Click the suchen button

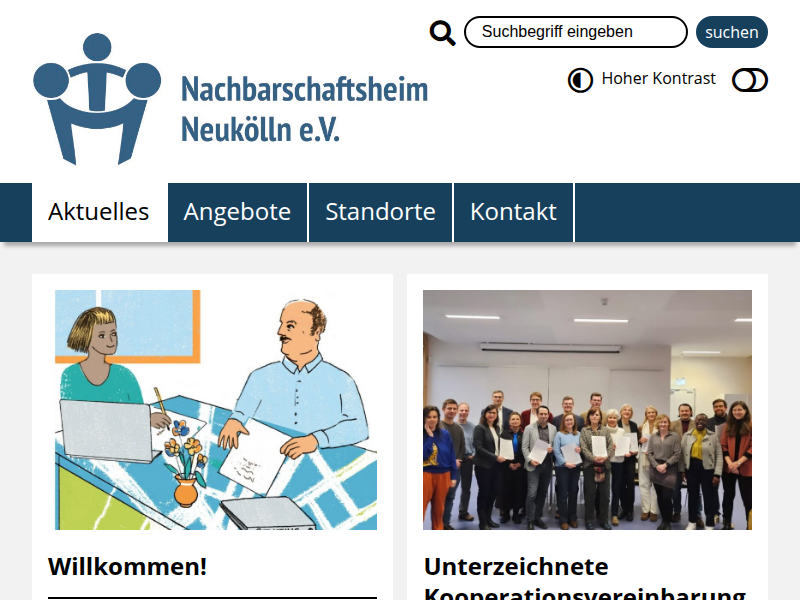tap(732, 32)
